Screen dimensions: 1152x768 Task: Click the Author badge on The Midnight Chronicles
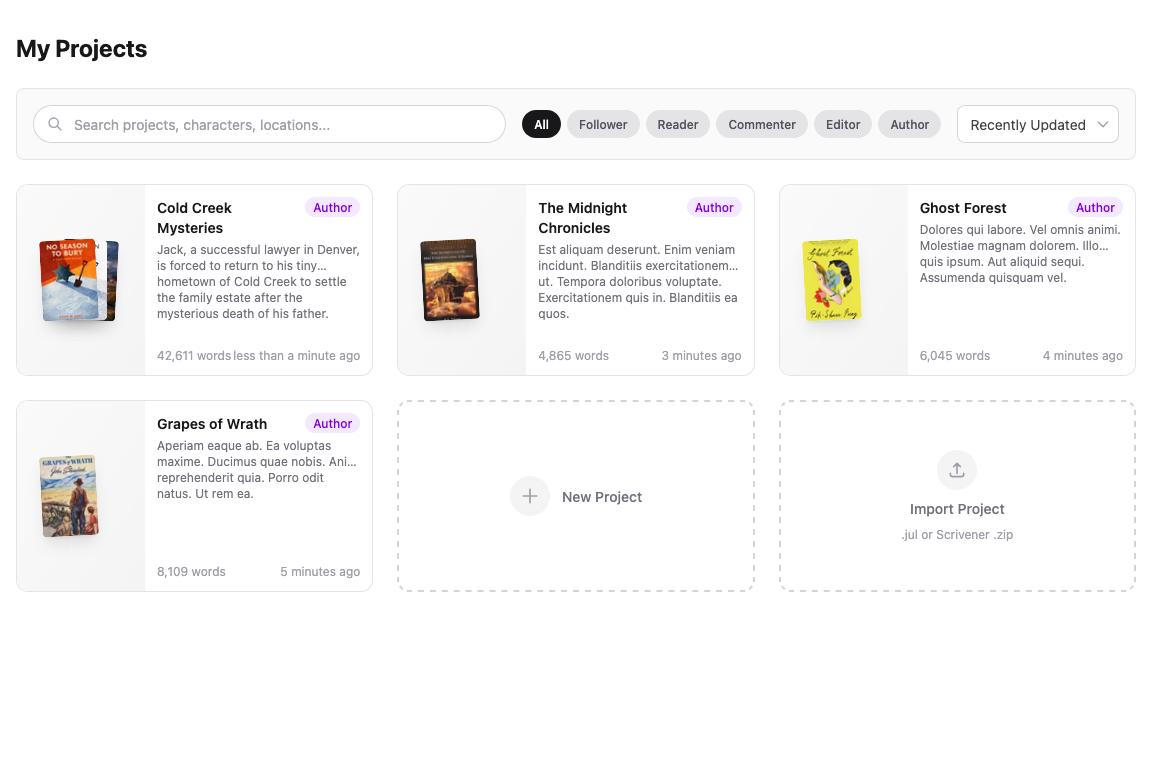tap(714, 207)
